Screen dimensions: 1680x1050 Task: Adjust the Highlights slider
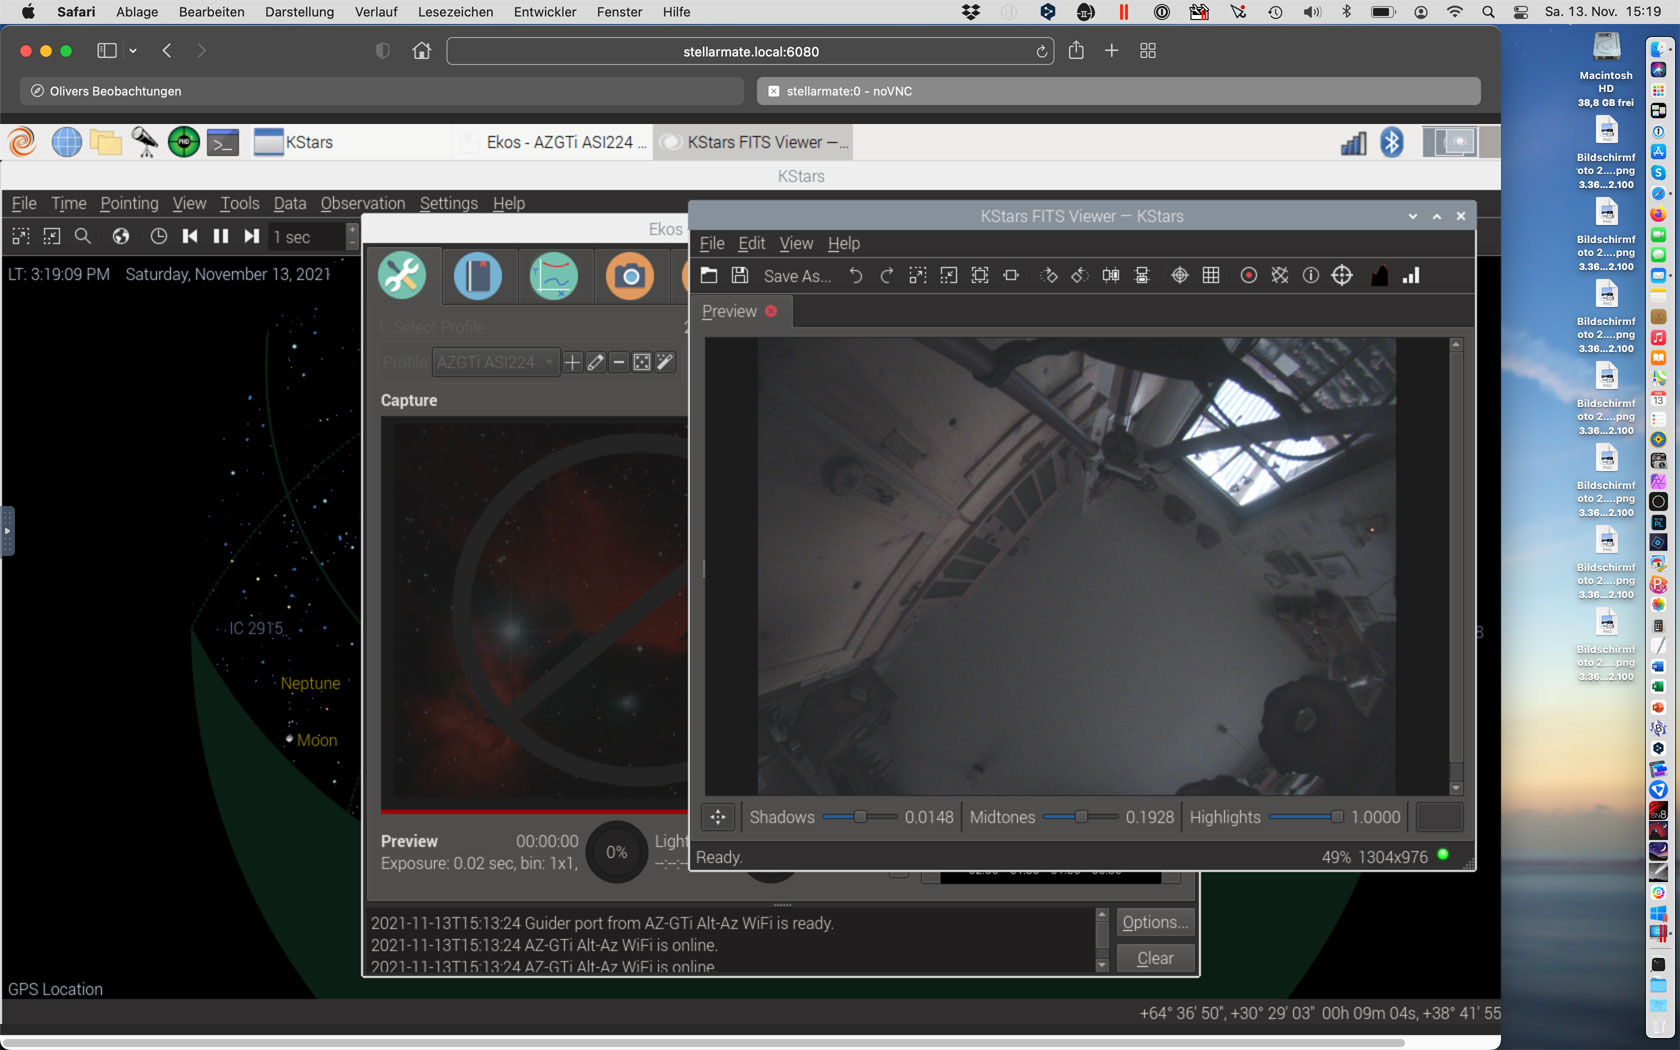1306,817
